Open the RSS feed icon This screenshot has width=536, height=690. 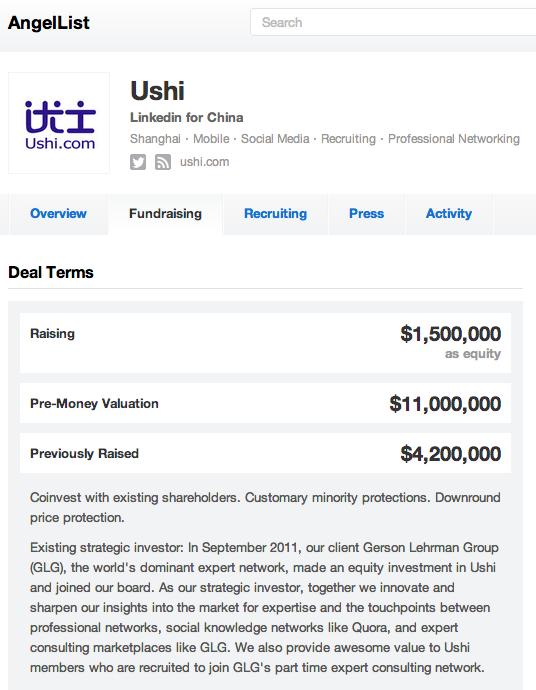click(163, 162)
